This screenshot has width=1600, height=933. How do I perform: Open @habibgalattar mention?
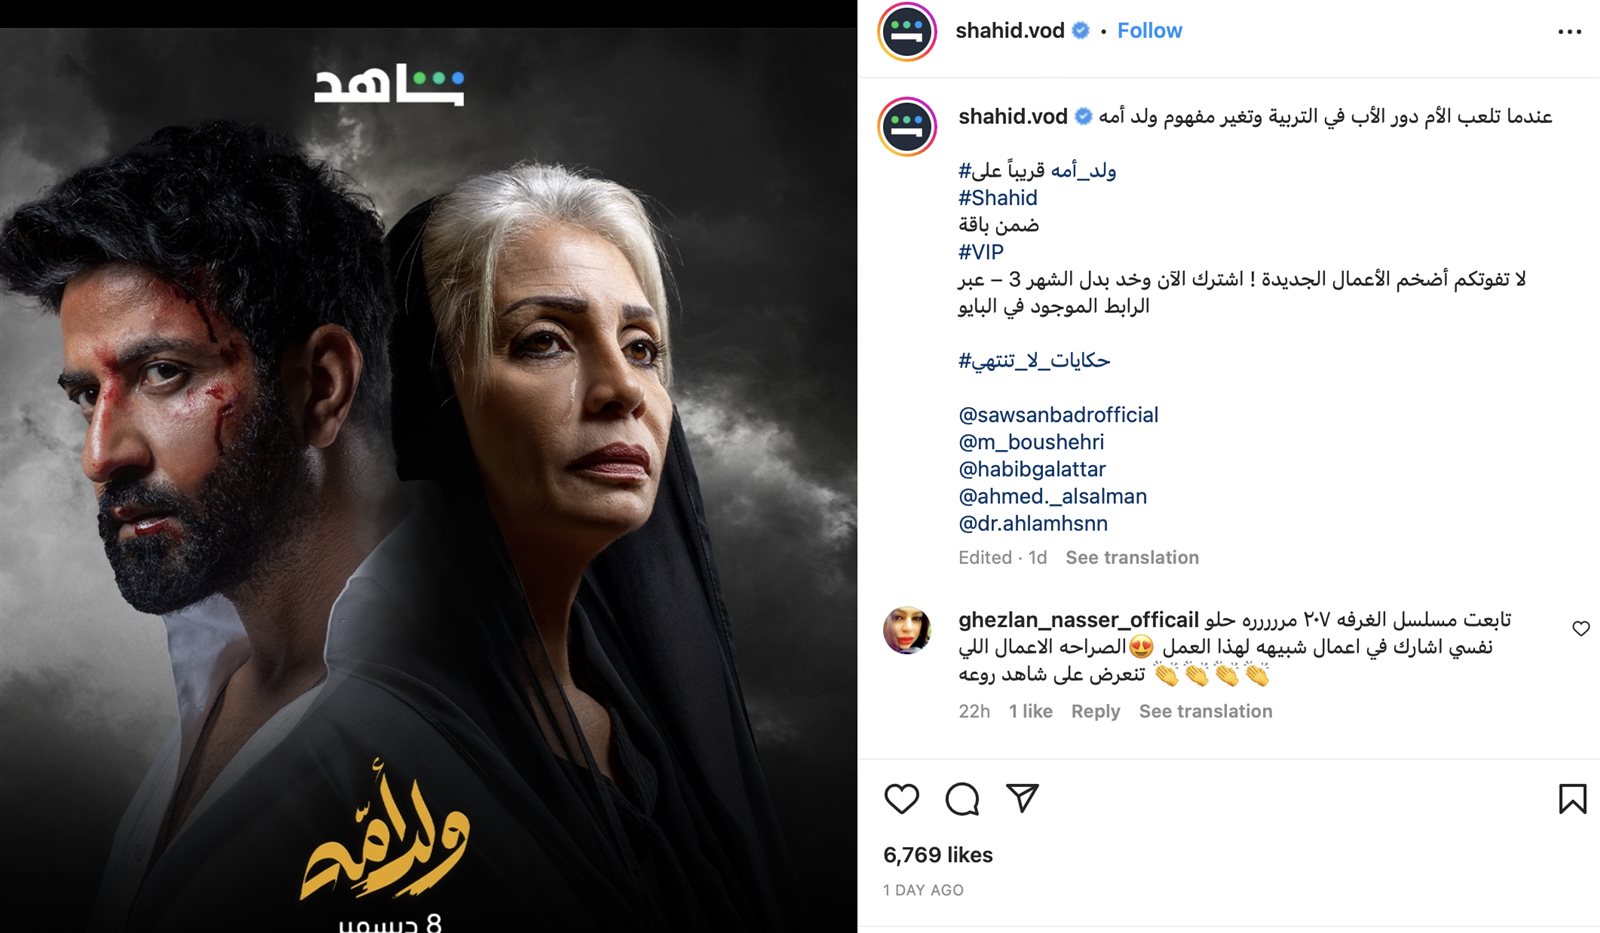coord(1032,469)
